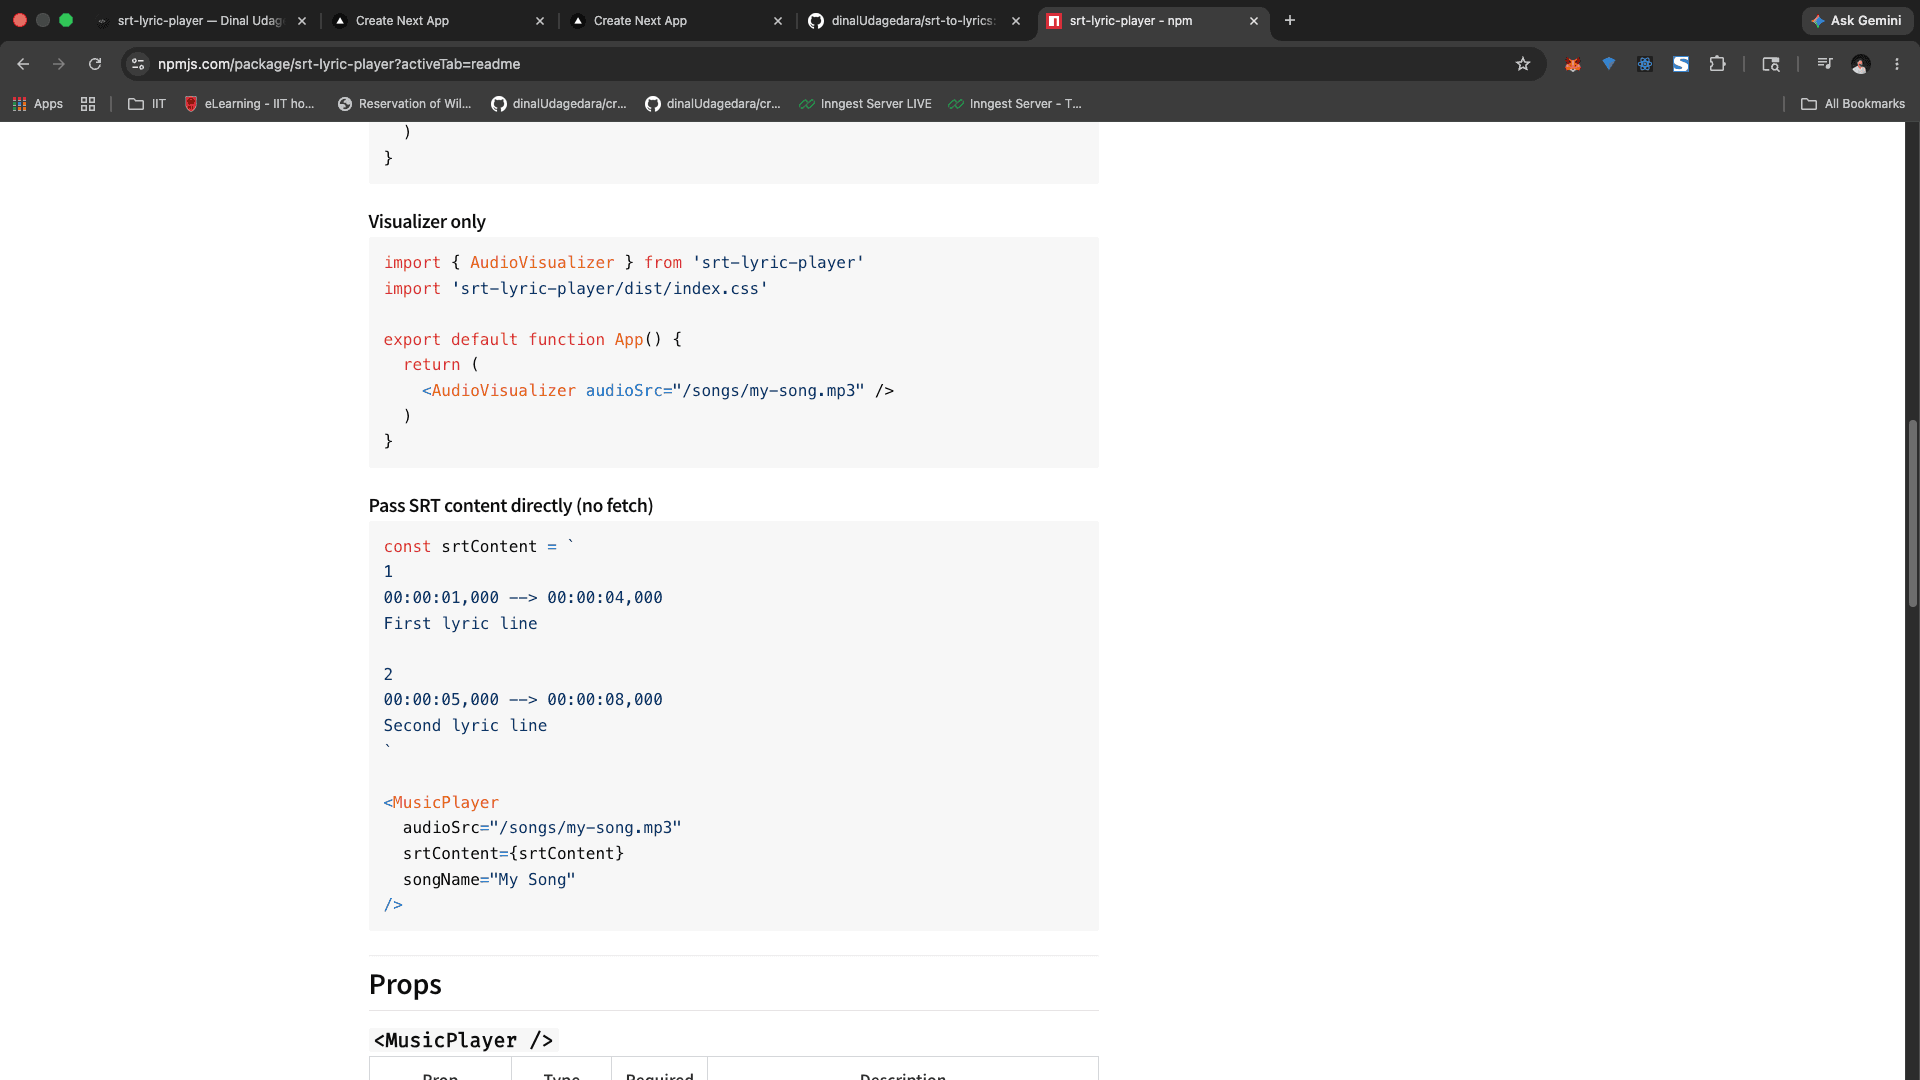Viewport: 1920px width, 1080px height.
Task: View site information icon in address bar
Action: point(138,64)
